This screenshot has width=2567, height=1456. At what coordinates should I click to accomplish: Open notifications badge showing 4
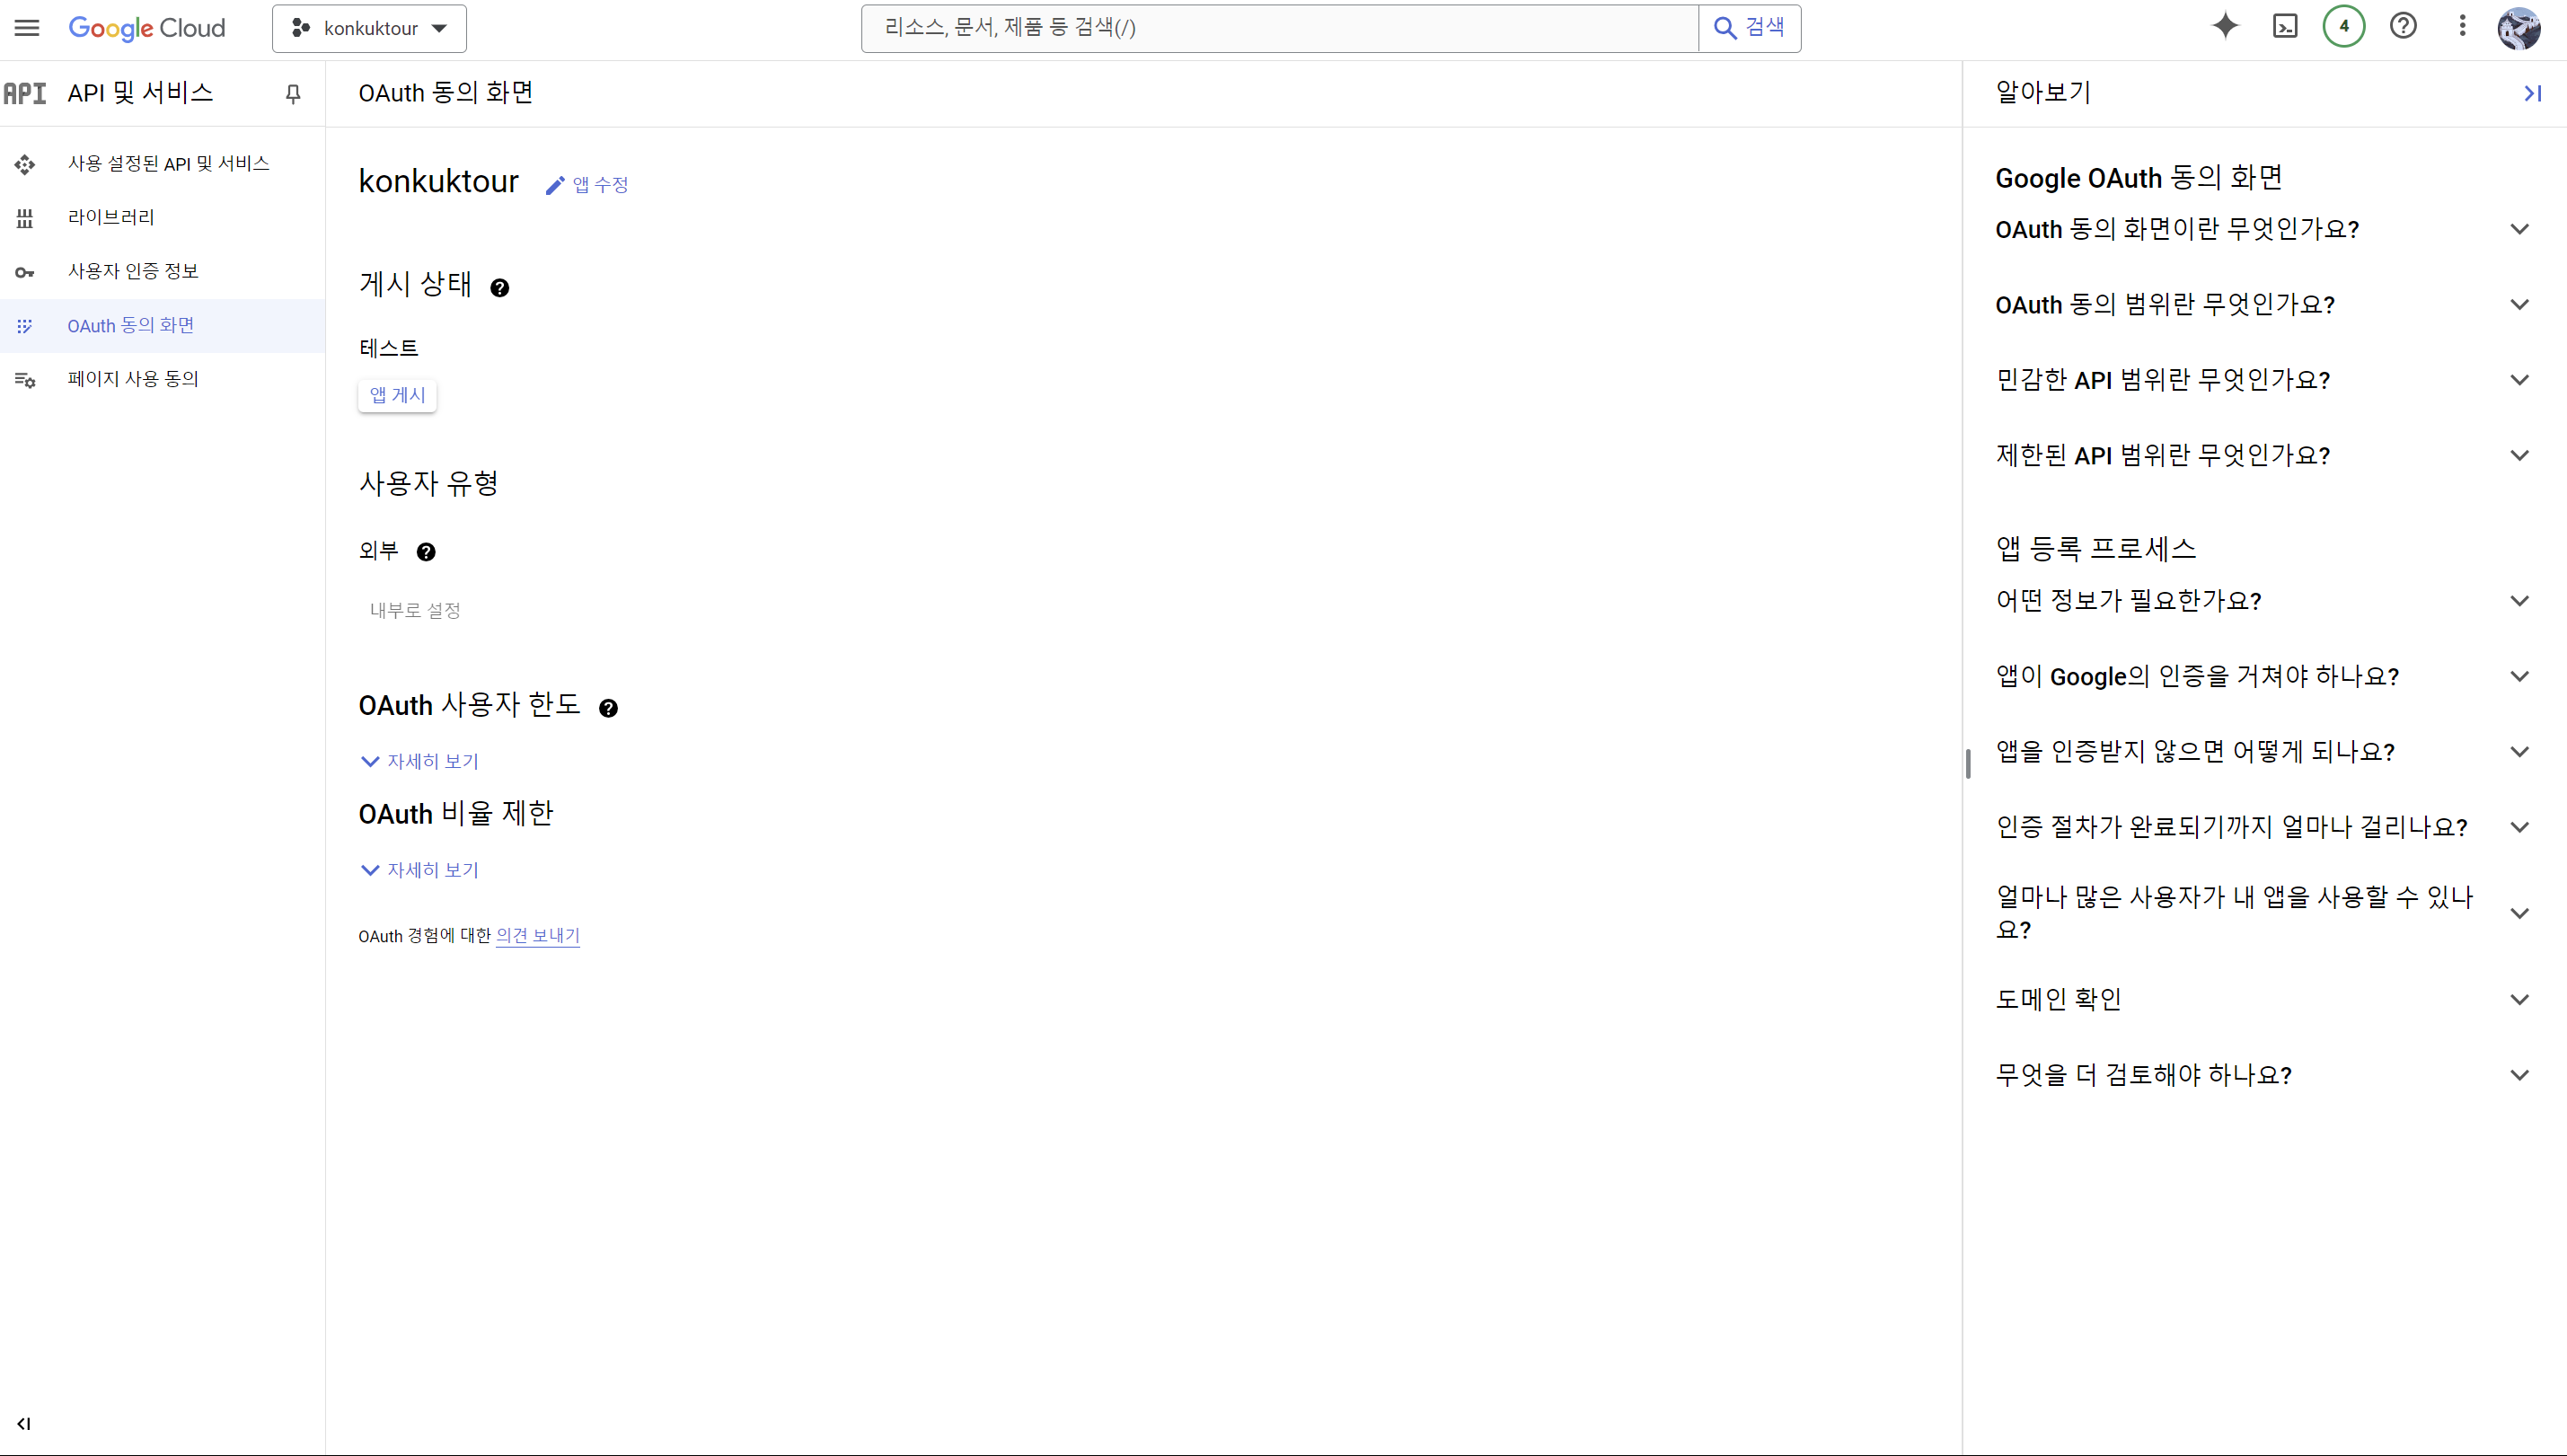(x=2343, y=27)
